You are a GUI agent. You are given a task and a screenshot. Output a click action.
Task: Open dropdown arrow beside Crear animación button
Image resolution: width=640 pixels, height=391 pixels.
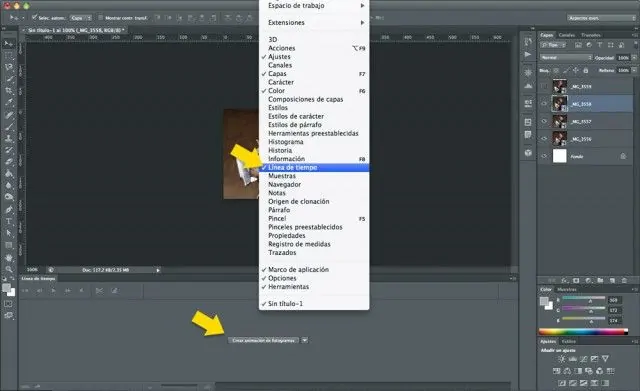pos(304,340)
